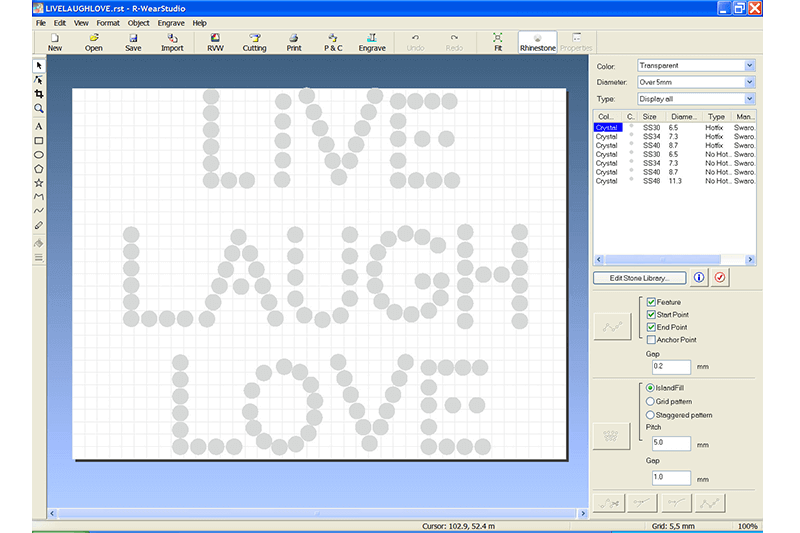Select the Text tool in left toolbar
The width and height of the screenshot is (800, 533).
point(39,127)
